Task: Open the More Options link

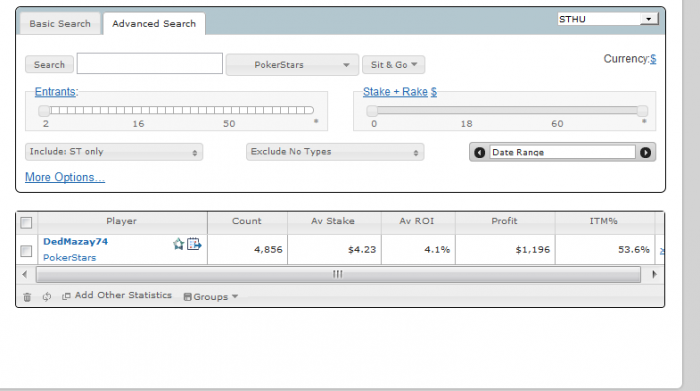Action: tap(65, 177)
